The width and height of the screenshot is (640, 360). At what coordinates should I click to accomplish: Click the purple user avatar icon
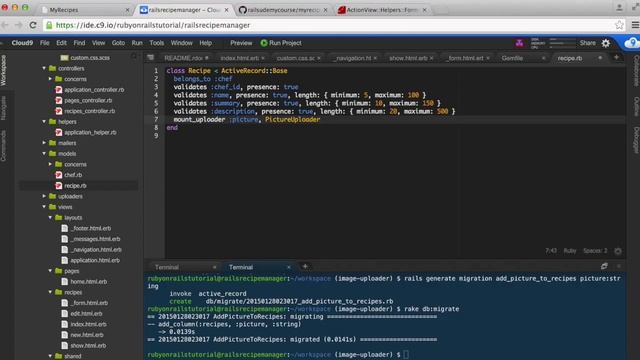point(519,43)
